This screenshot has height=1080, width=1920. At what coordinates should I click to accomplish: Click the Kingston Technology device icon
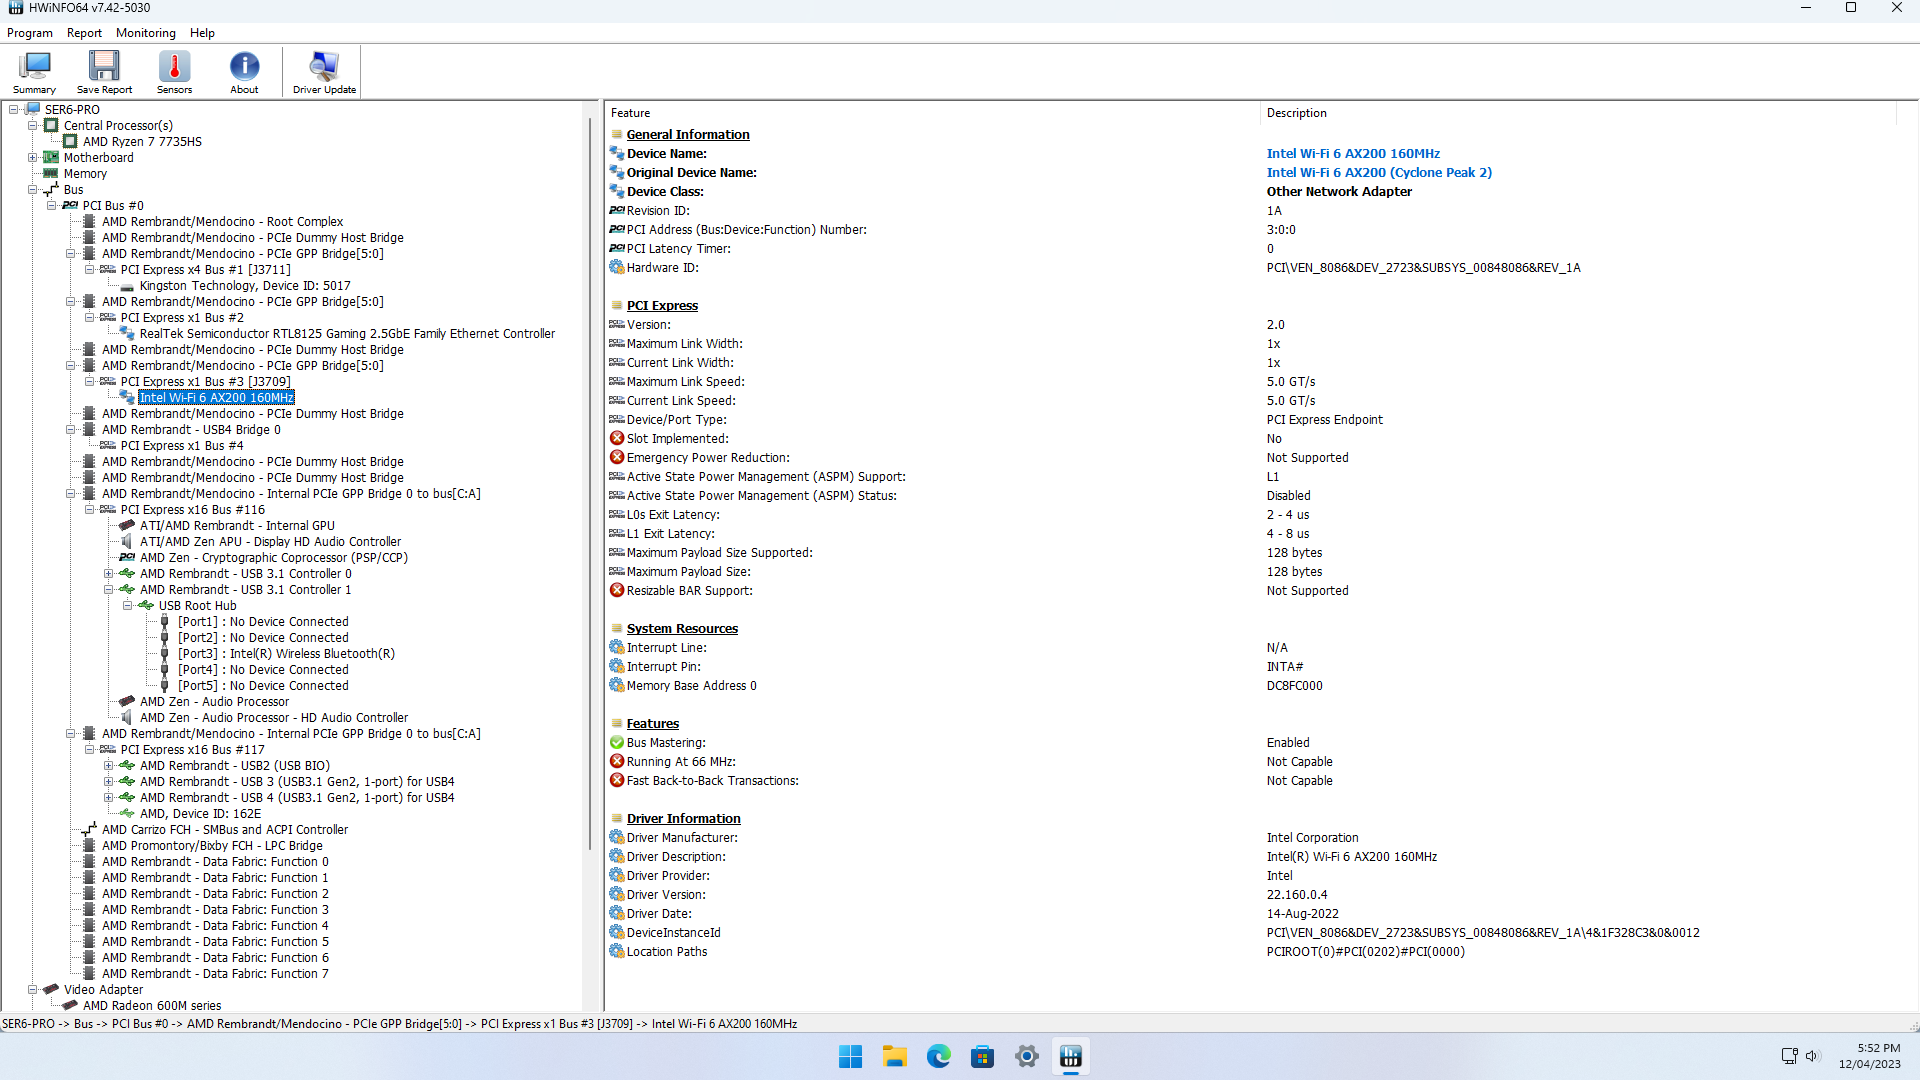coord(127,286)
